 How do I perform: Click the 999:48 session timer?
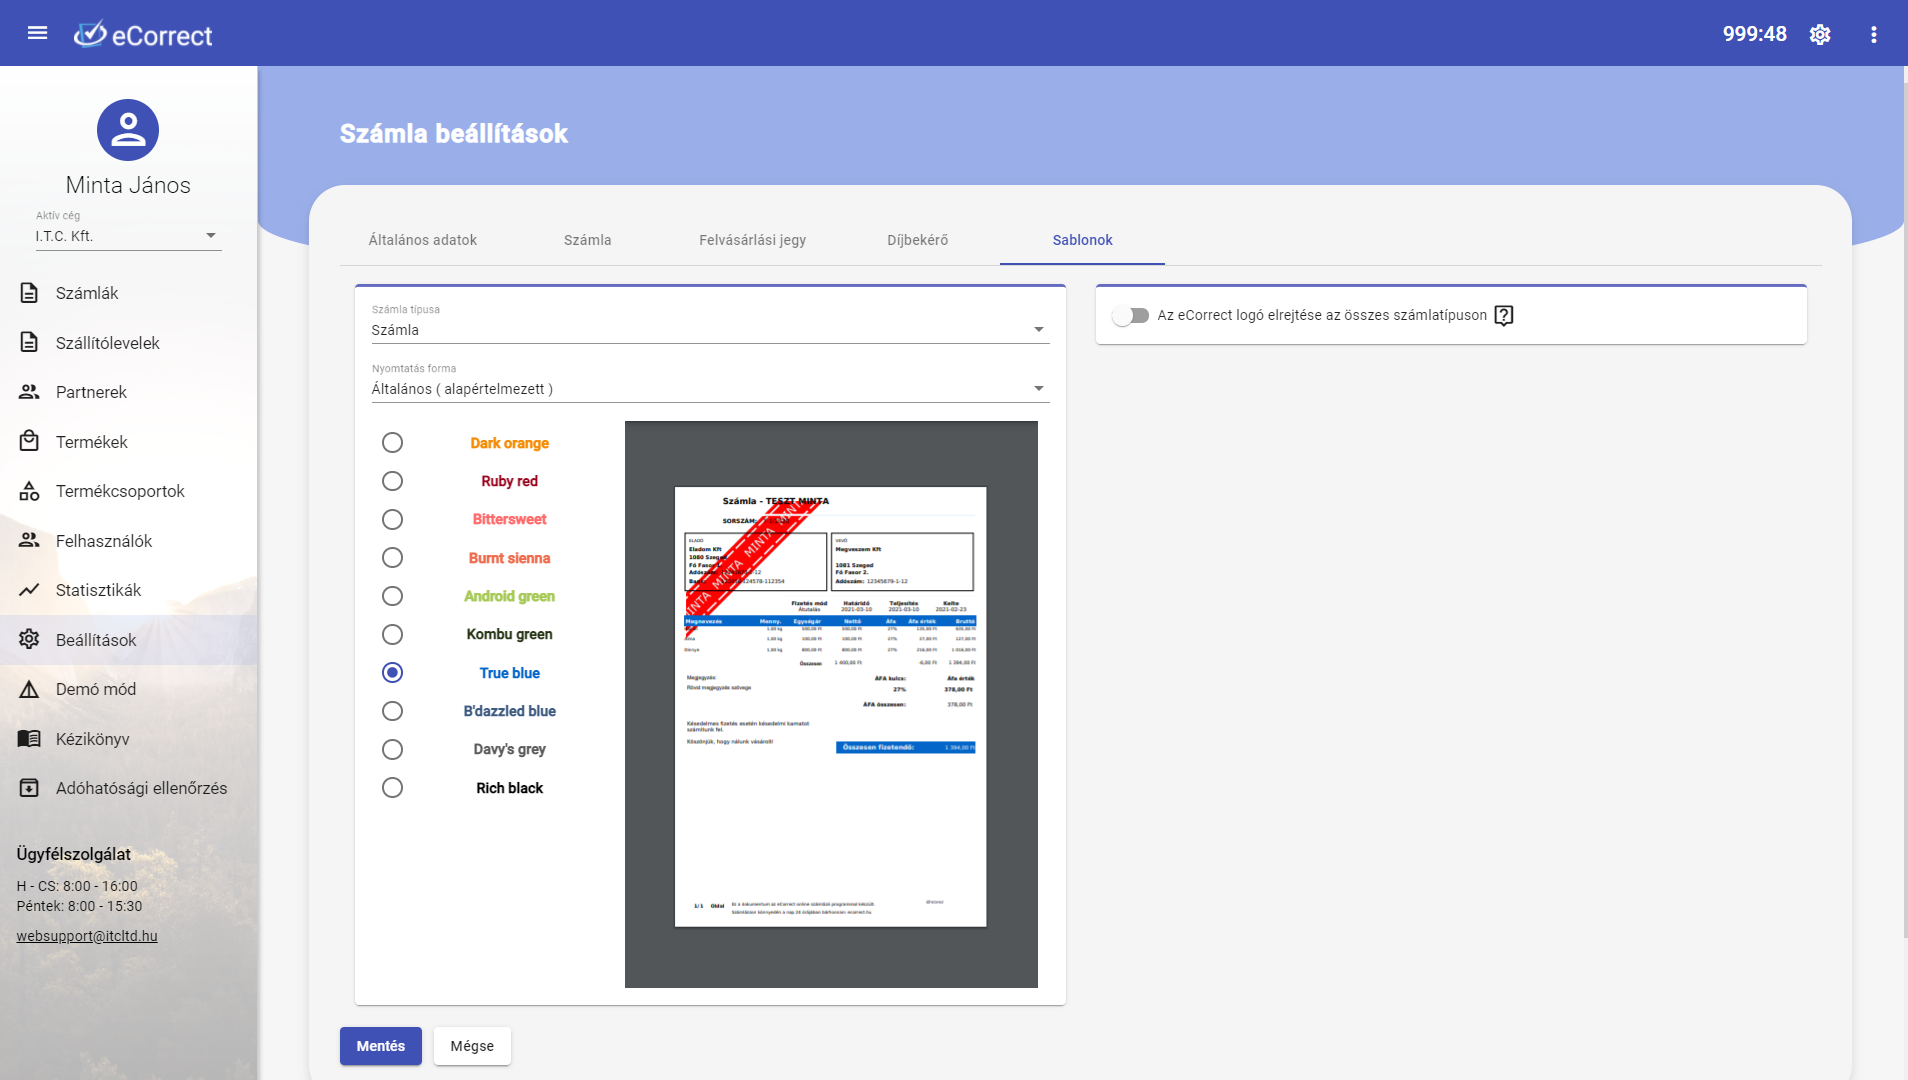click(x=1754, y=34)
